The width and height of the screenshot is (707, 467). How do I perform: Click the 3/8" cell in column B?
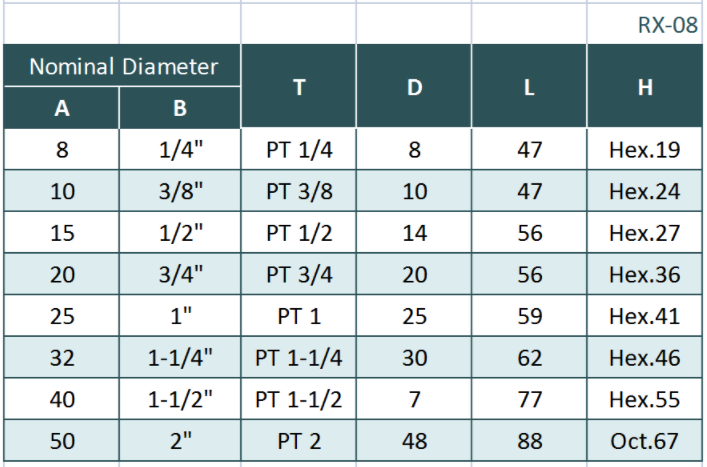(180, 192)
